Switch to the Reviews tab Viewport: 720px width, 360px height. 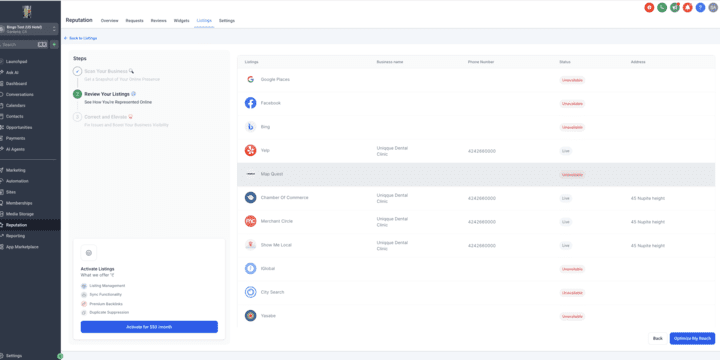coord(158,21)
